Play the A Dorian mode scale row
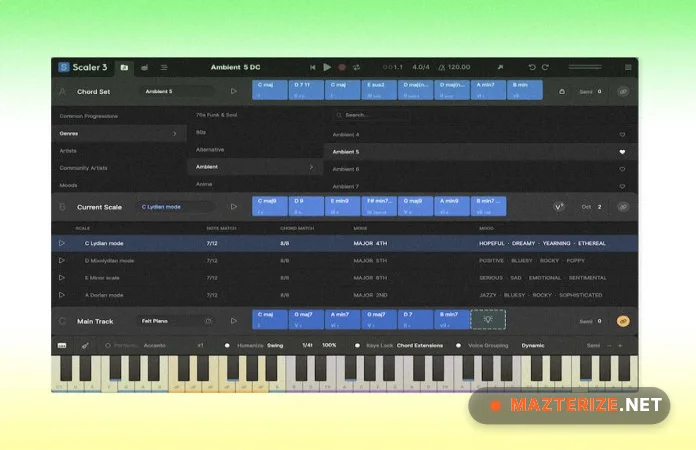Screen dimensions: 696x450 (x=62, y=295)
